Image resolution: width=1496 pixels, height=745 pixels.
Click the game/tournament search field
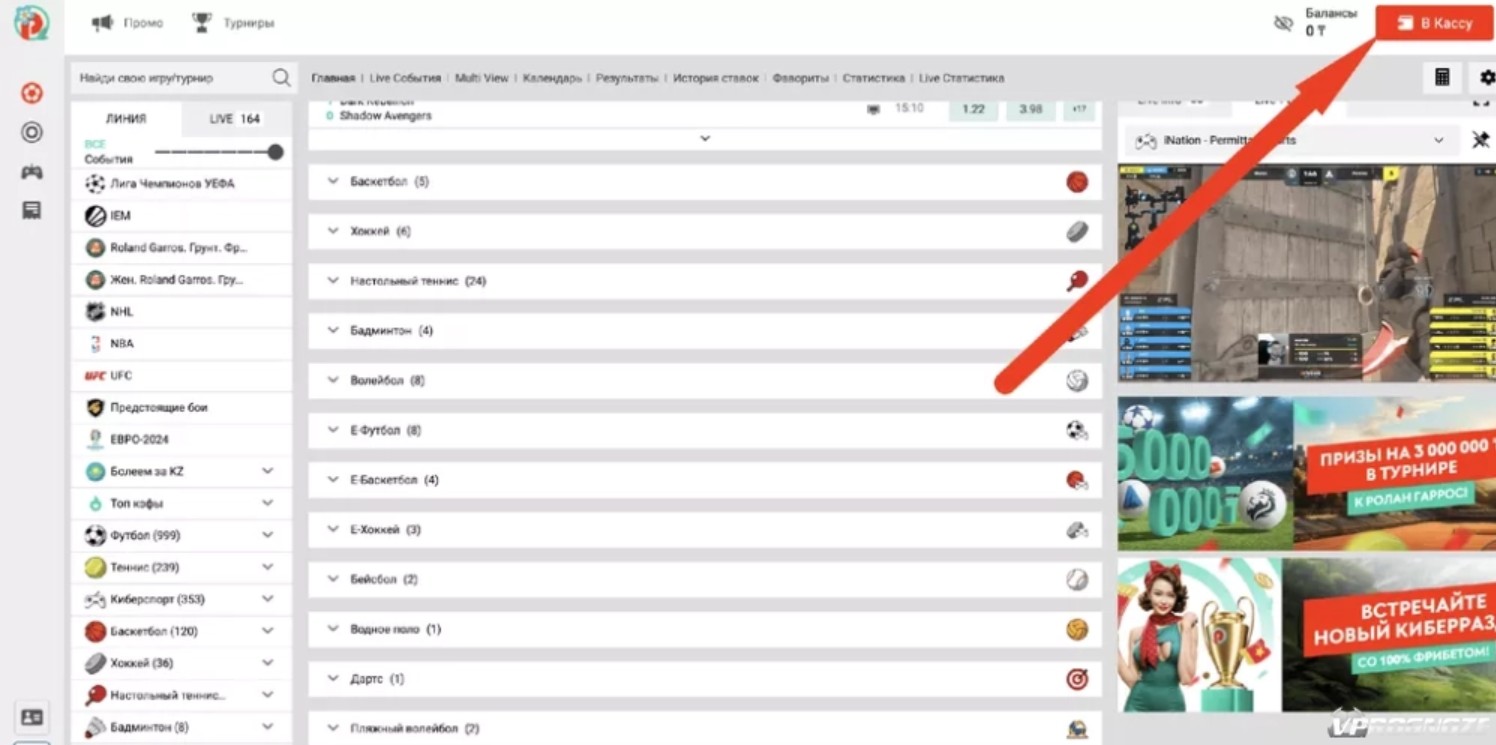(x=170, y=78)
